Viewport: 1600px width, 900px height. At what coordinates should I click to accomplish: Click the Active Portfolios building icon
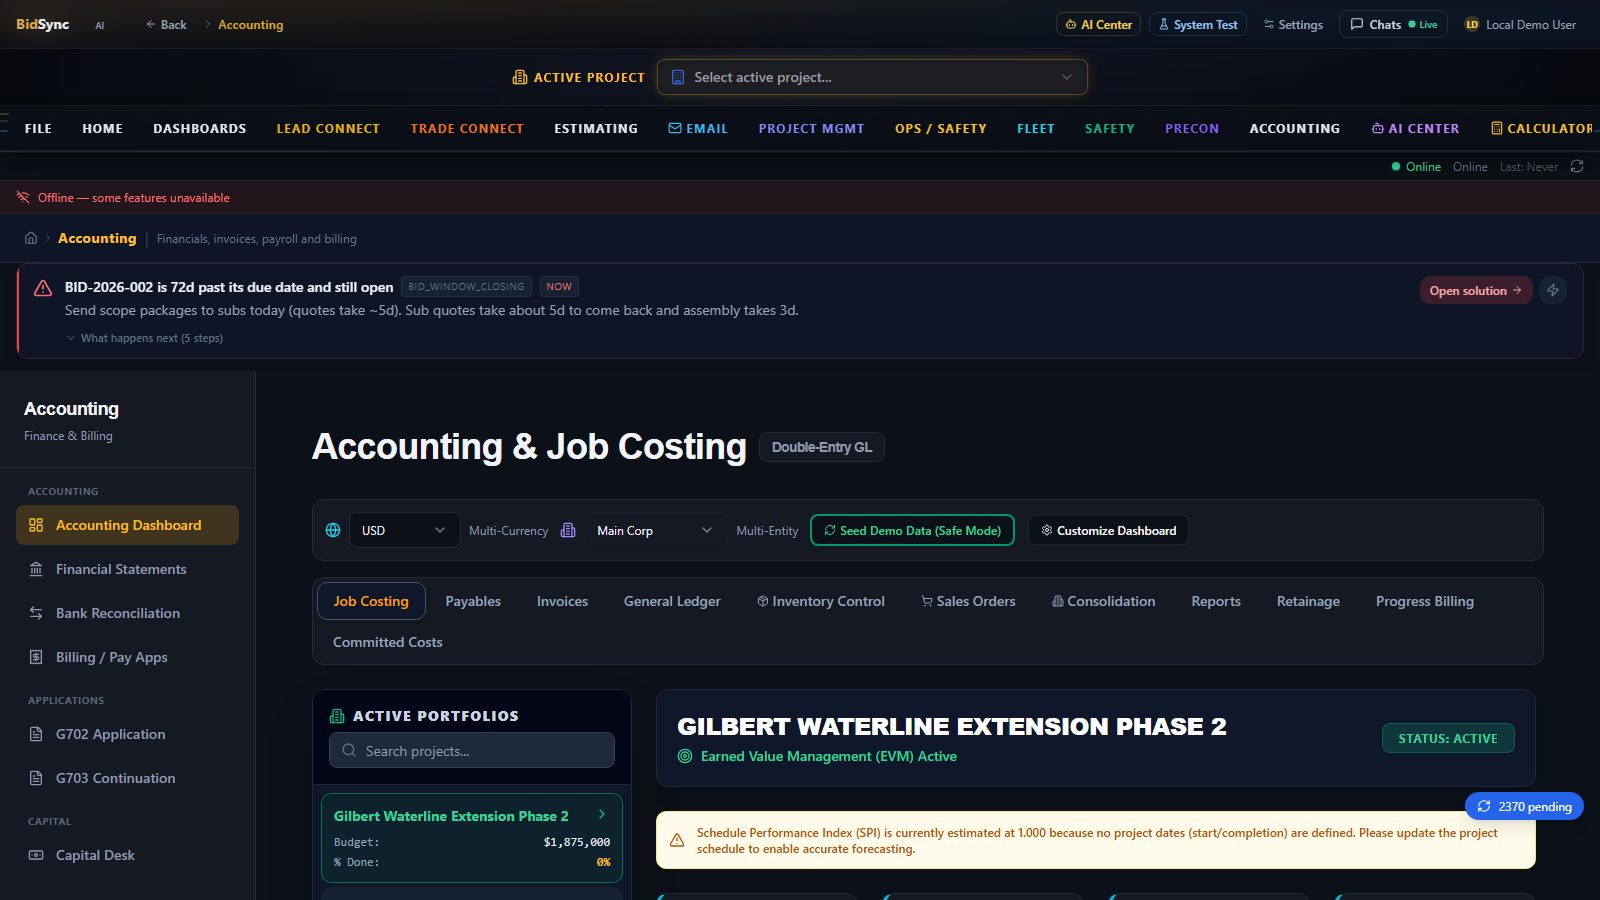point(337,716)
